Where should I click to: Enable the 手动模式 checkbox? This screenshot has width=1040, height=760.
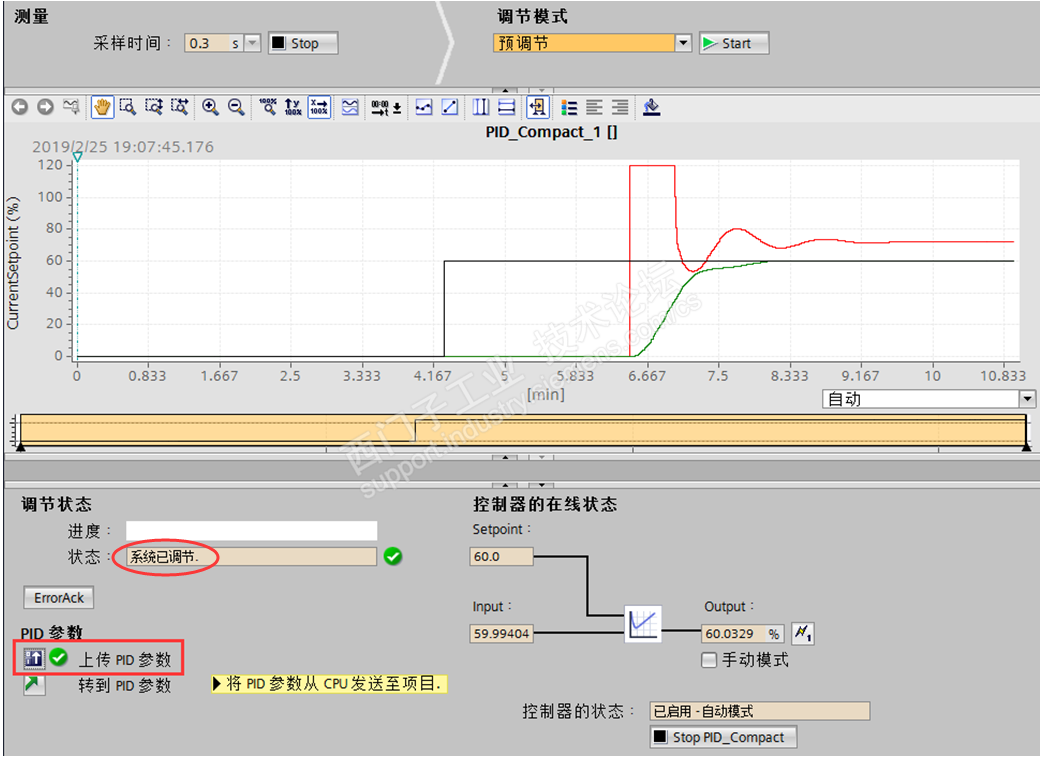coord(709,660)
